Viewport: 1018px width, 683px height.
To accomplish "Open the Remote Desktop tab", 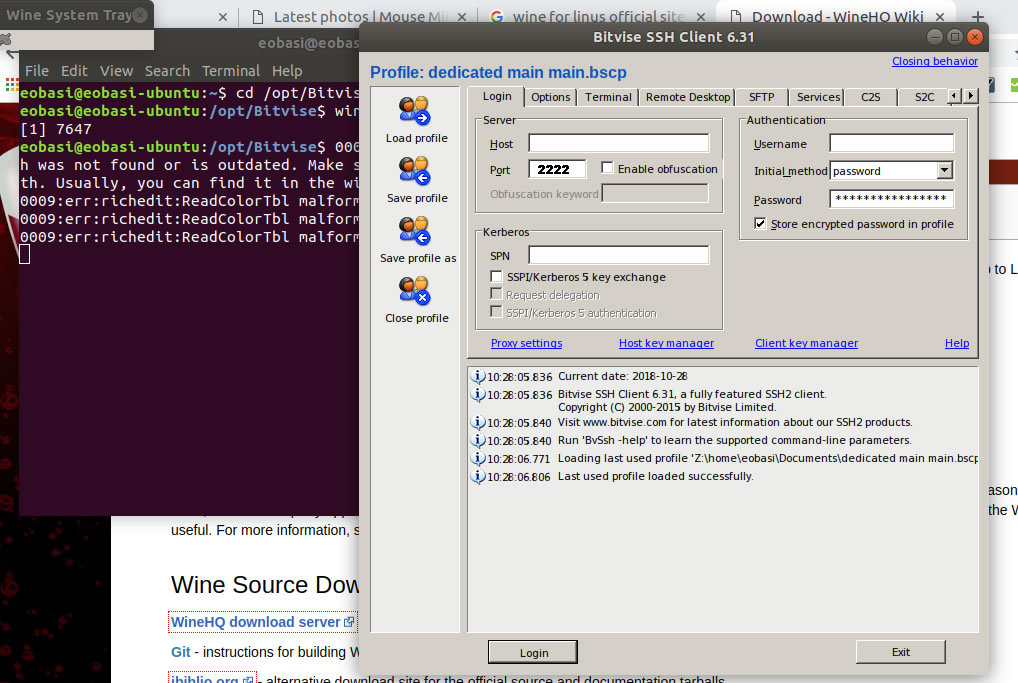I will (x=688, y=97).
